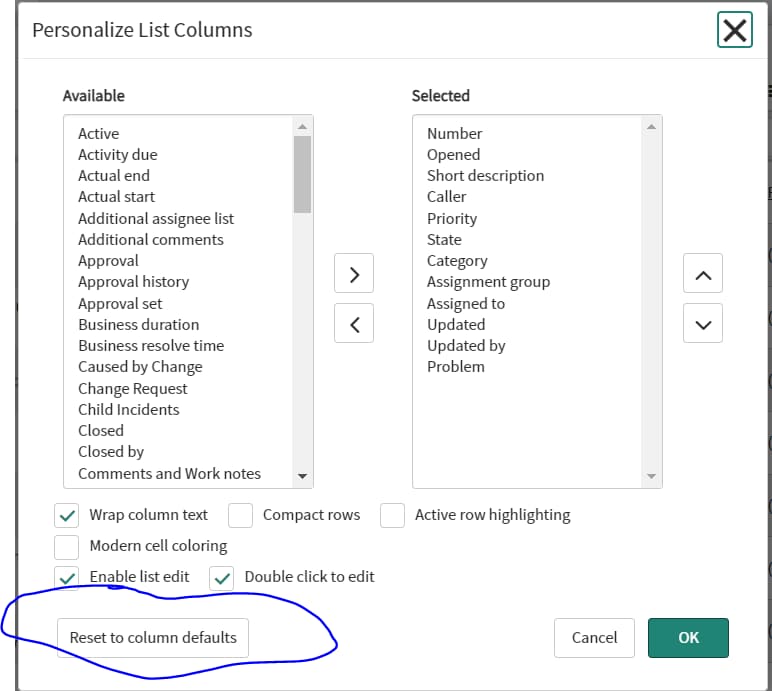The width and height of the screenshot is (772, 691).
Task: Enable Modern cell coloring checkbox
Action: point(66,547)
